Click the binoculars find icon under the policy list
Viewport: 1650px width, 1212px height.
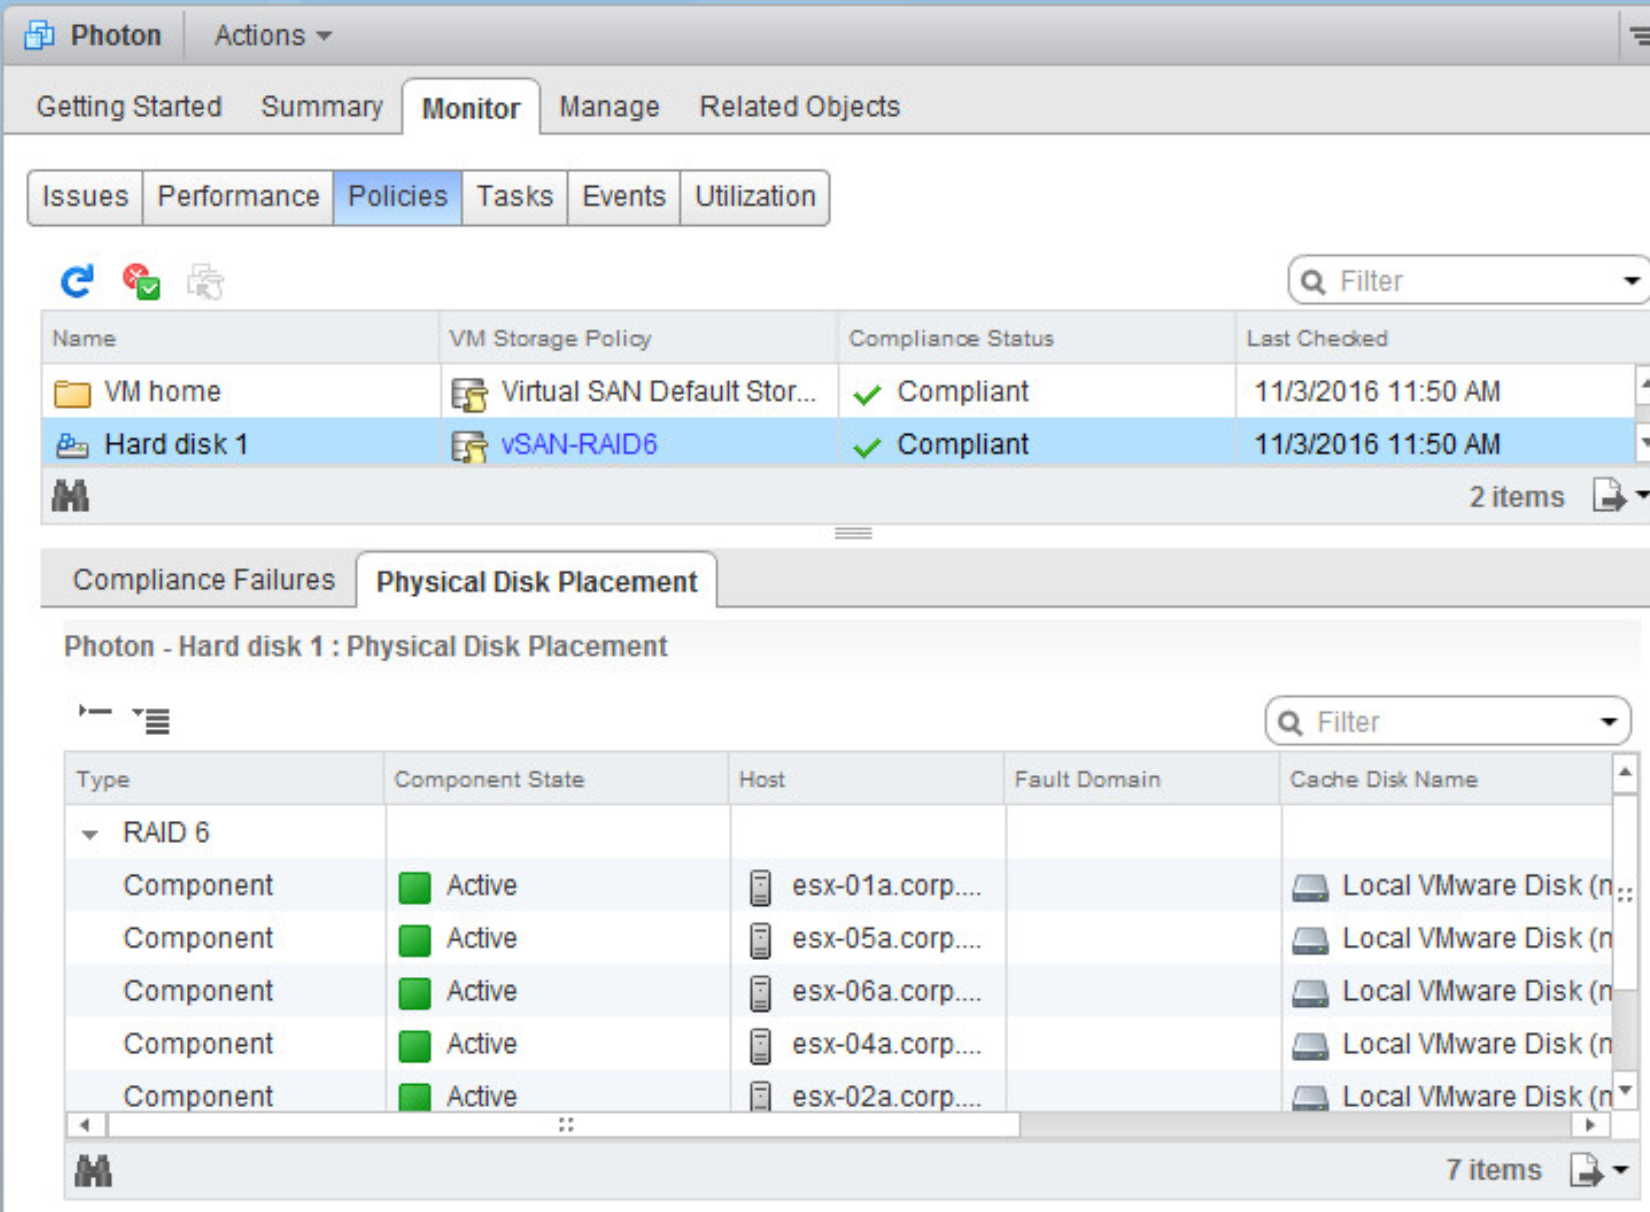(70, 496)
